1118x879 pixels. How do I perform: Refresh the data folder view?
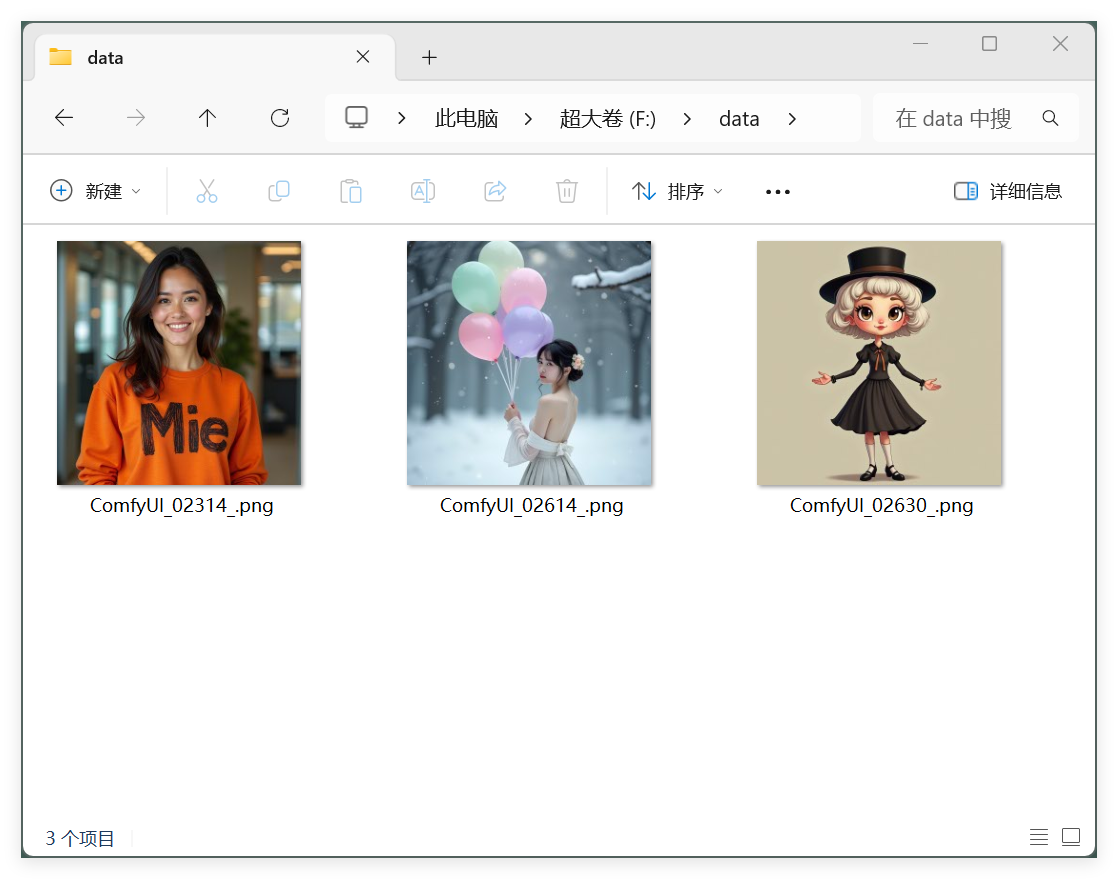(x=280, y=118)
